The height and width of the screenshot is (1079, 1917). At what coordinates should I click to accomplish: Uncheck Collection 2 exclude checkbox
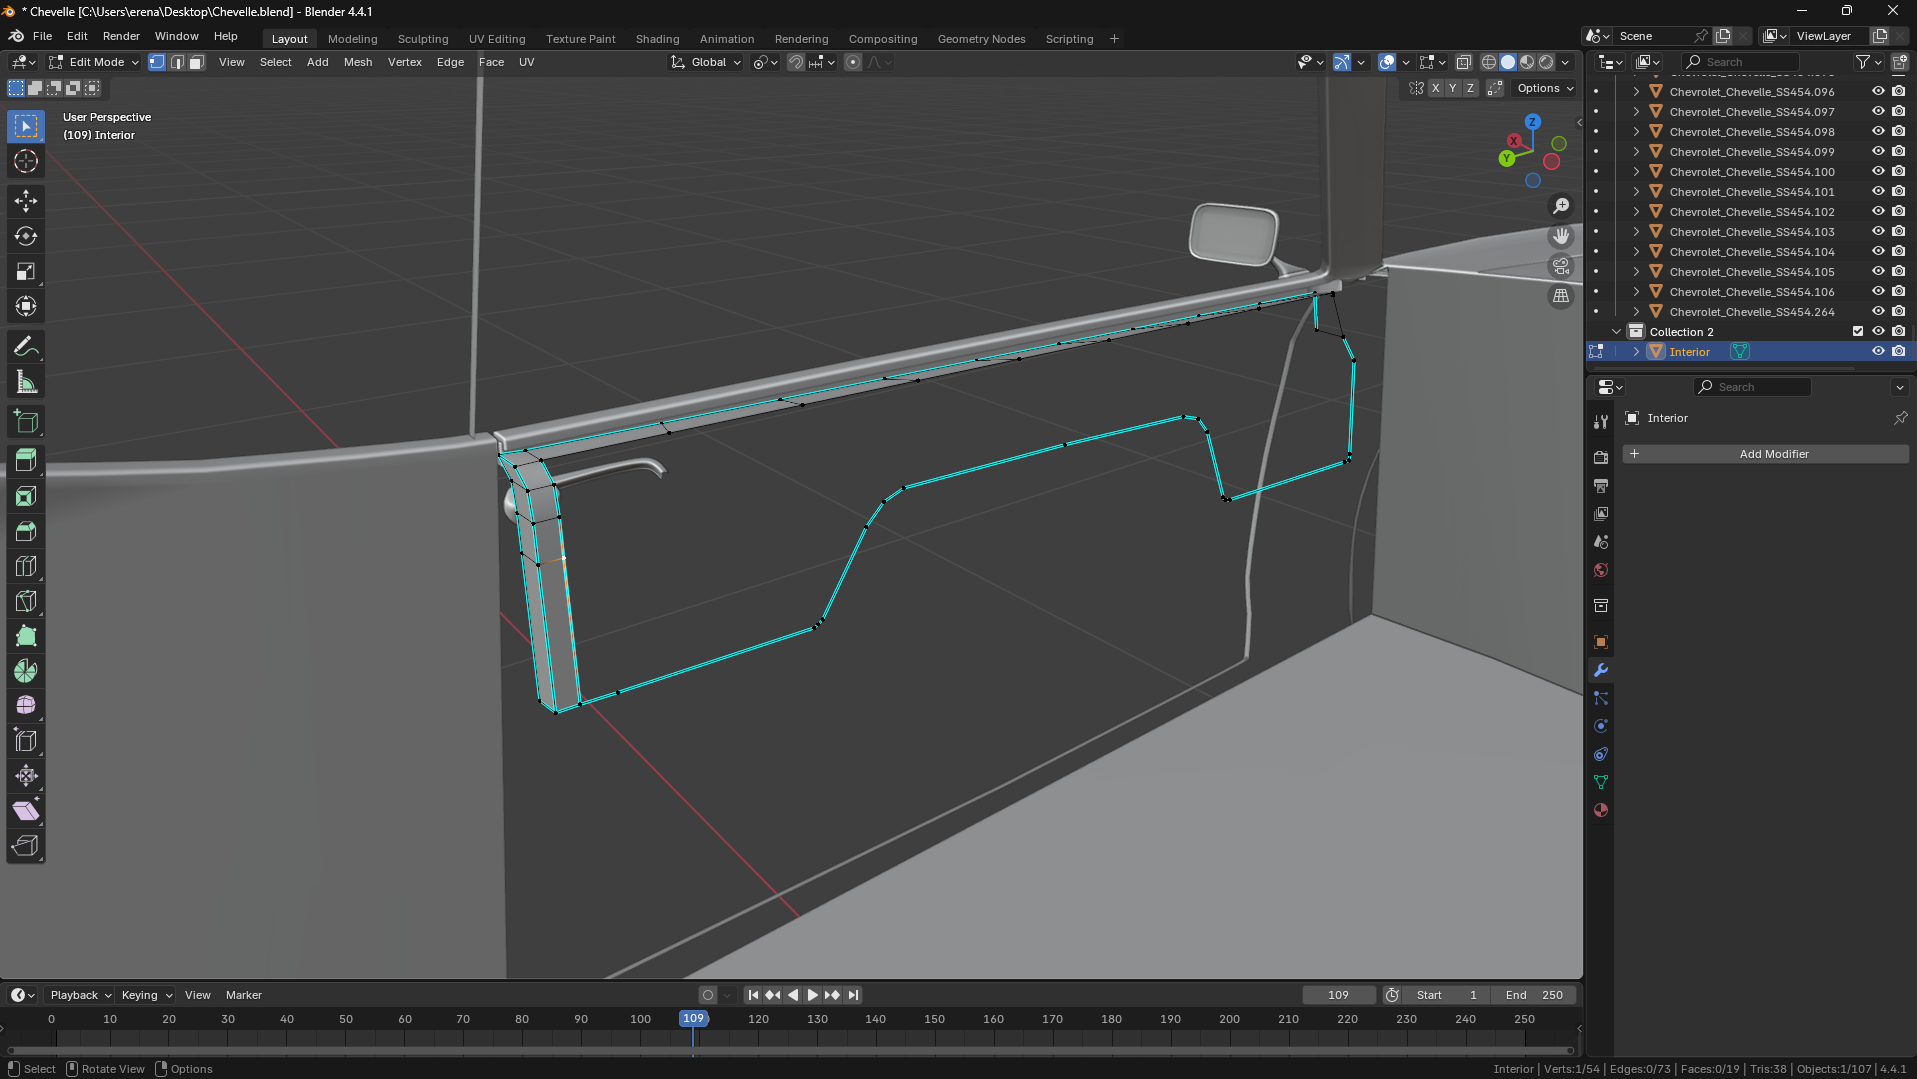(x=1858, y=332)
